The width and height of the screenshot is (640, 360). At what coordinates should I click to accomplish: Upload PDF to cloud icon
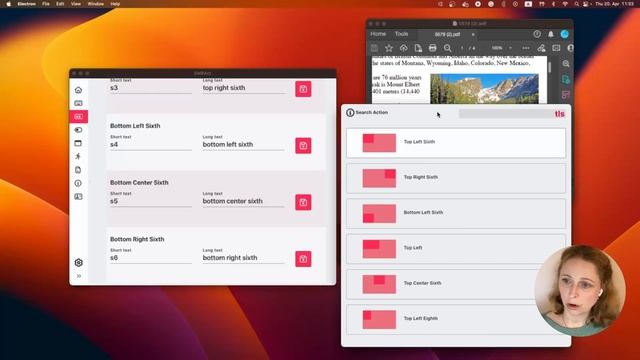coord(404,48)
